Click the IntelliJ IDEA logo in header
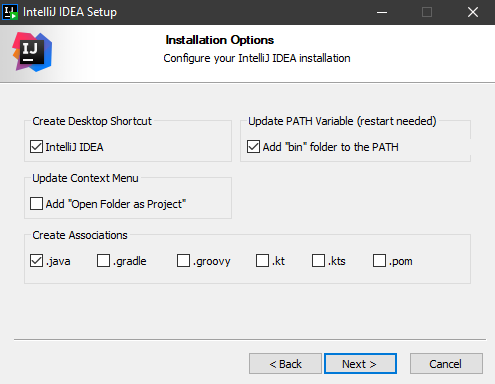 [32, 52]
